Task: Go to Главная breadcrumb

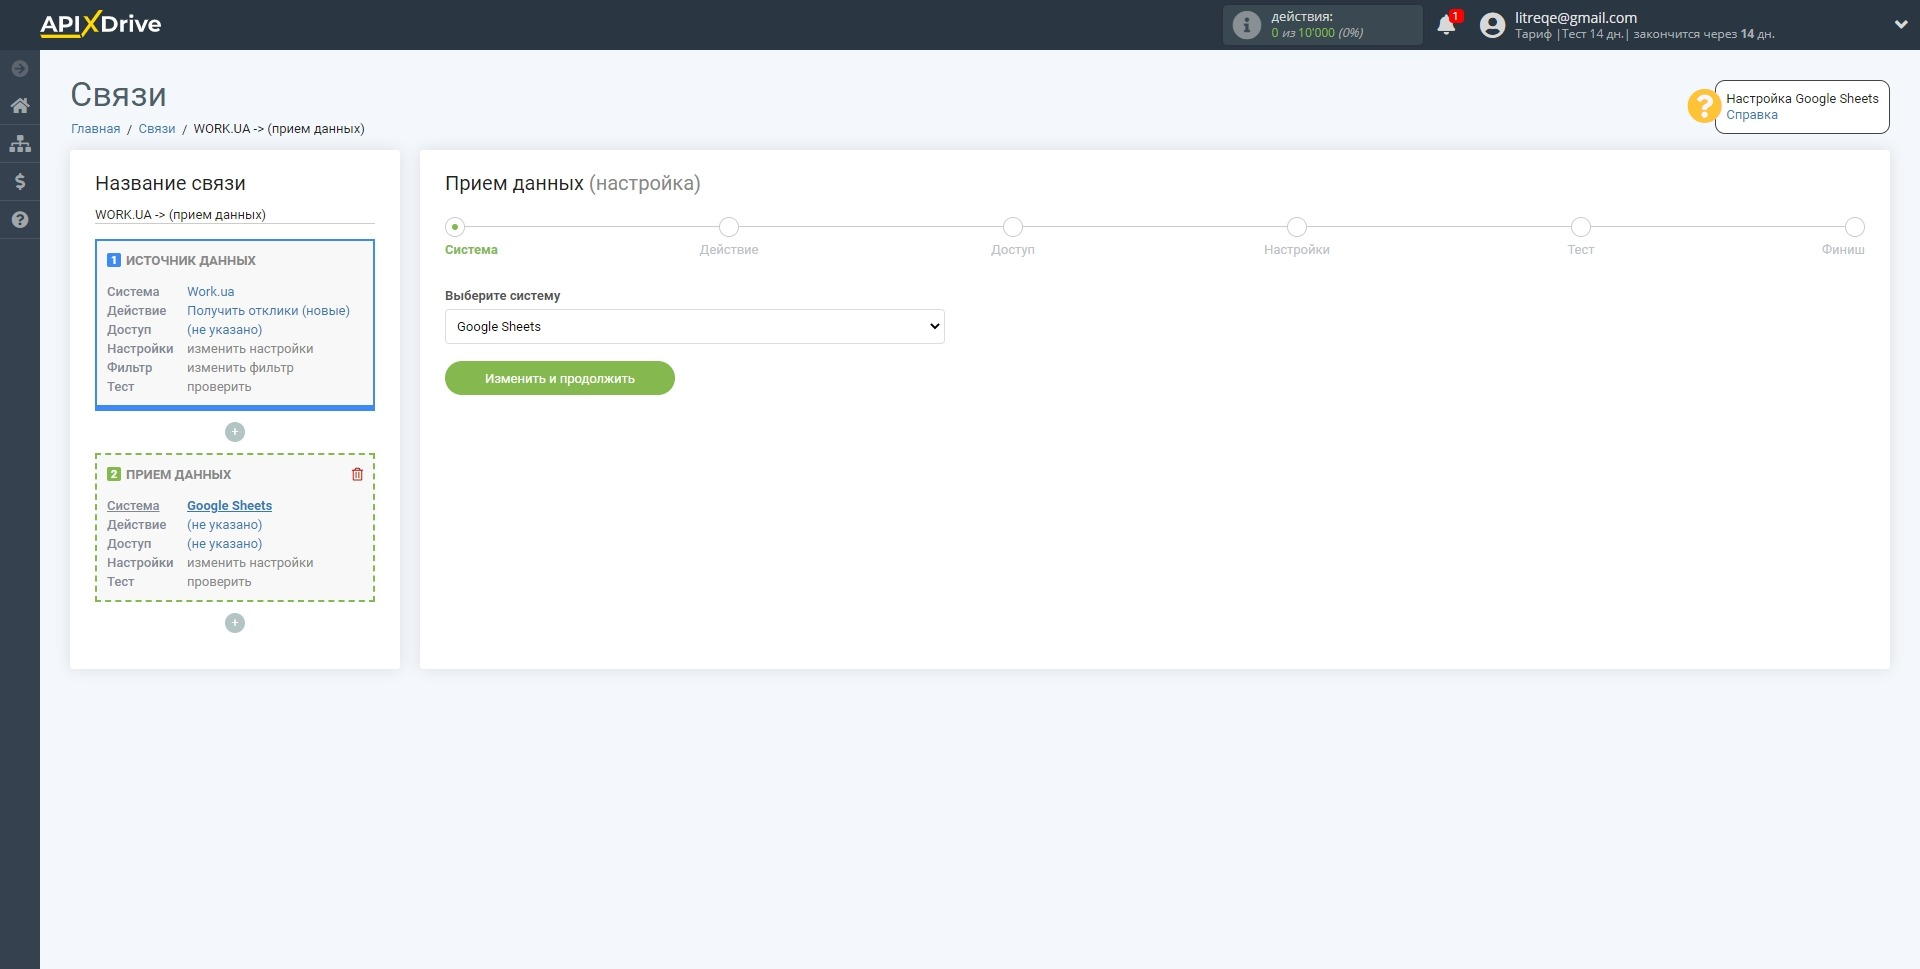Action: 95,129
